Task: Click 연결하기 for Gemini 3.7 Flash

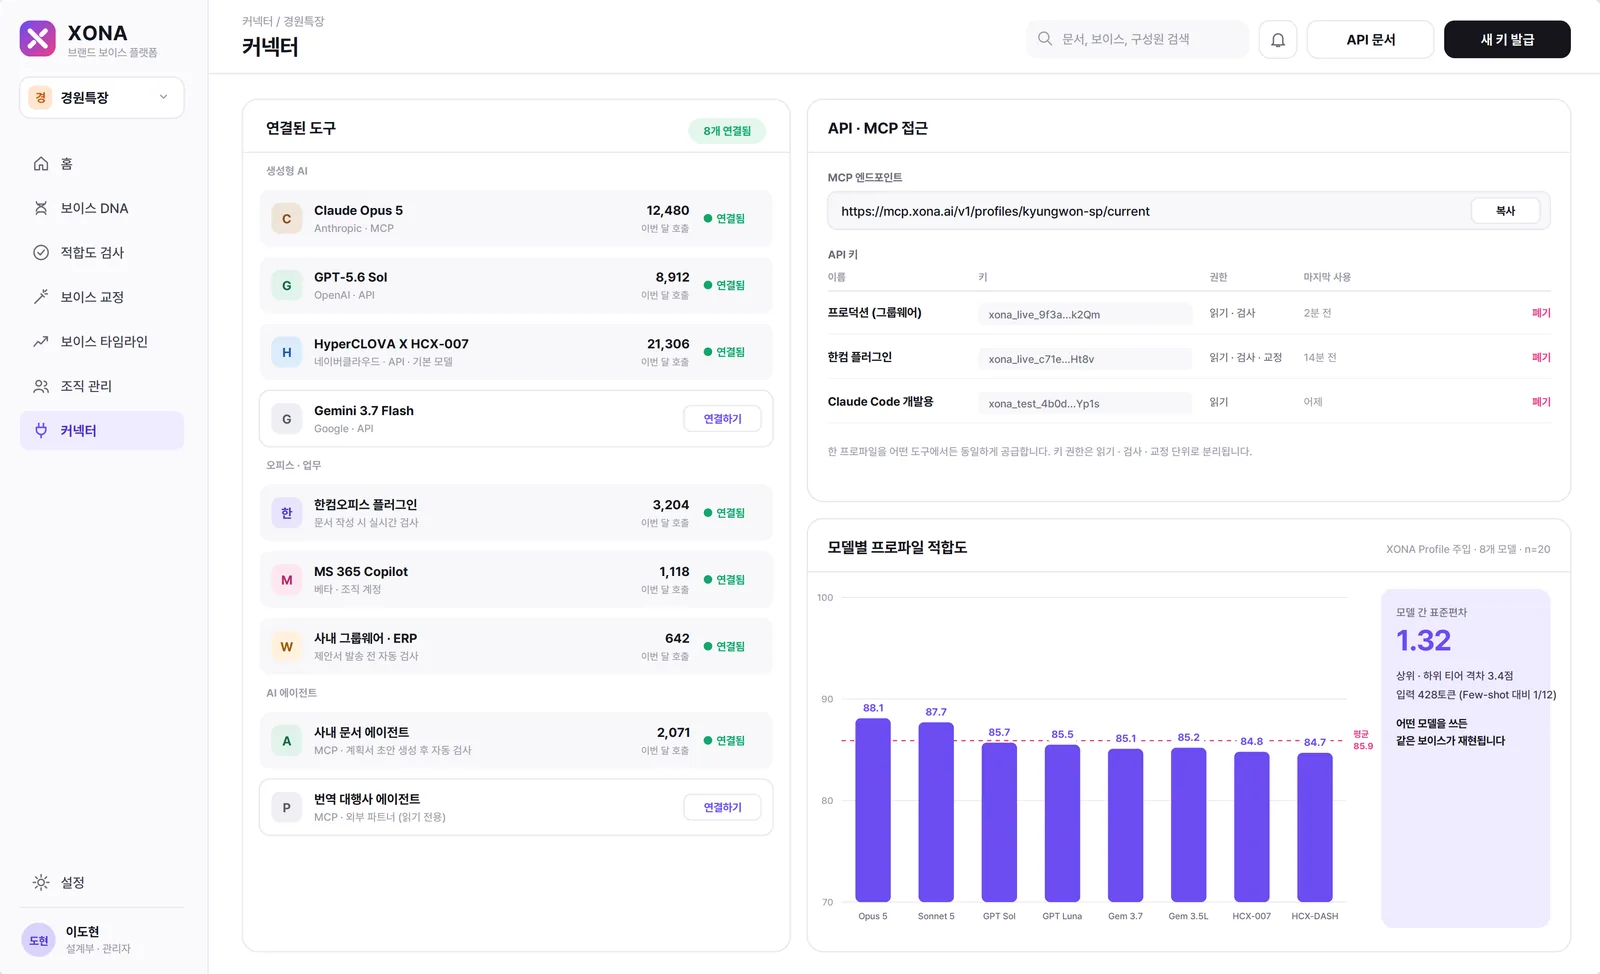Action: point(722,419)
